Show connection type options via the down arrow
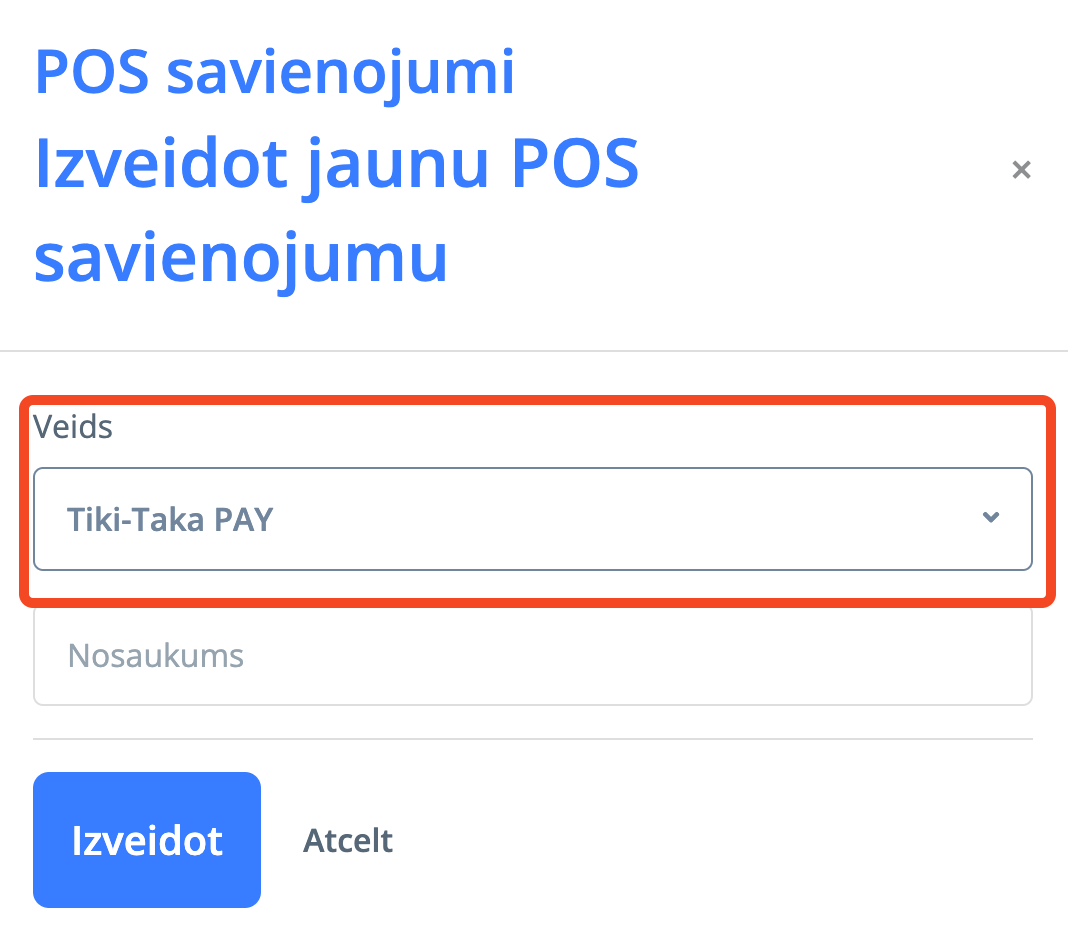The width and height of the screenshot is (1068, 948). 991,518
